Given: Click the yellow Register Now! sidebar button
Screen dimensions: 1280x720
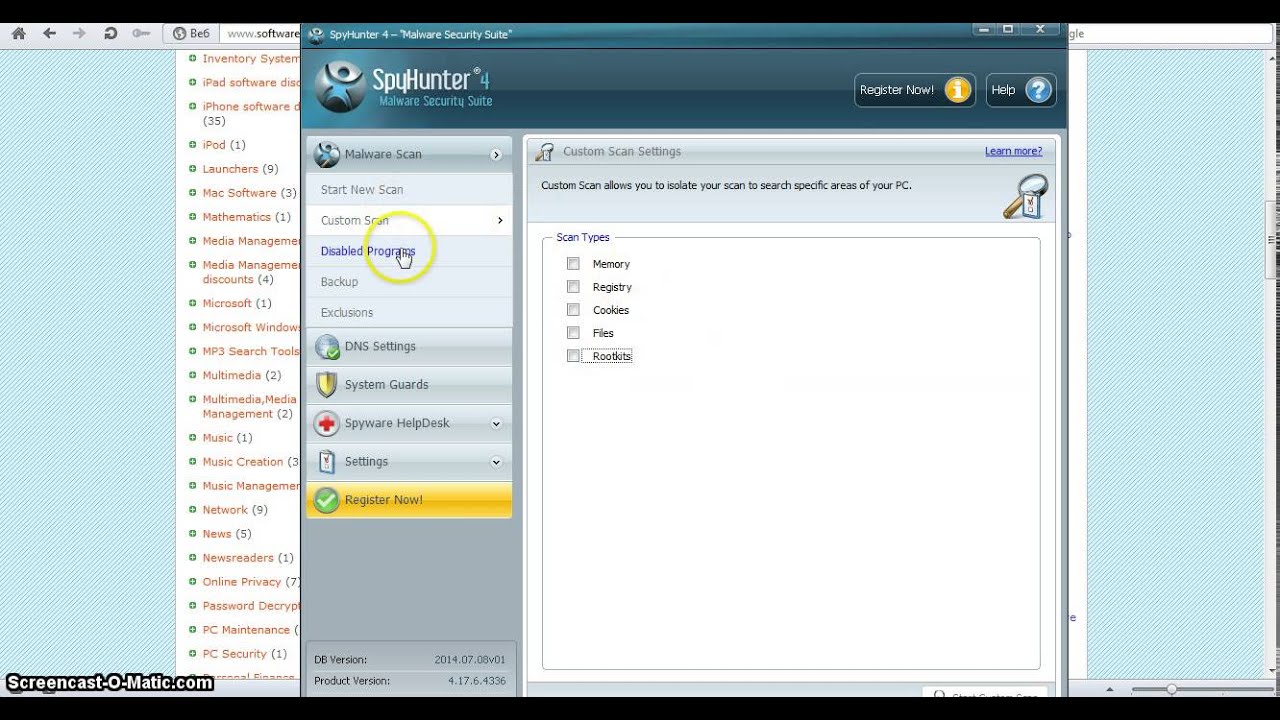Looking at the screenshot, I should coord(409,500).
